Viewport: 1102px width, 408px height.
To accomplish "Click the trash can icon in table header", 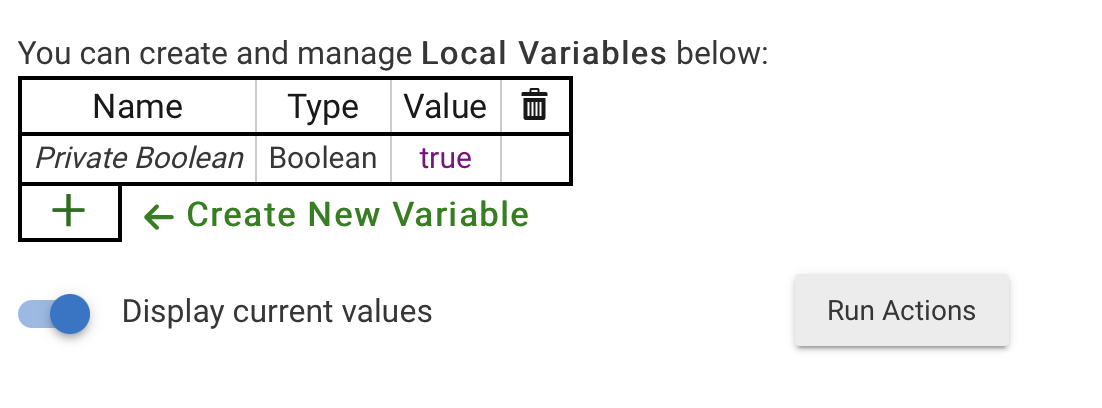I will 534,105.
